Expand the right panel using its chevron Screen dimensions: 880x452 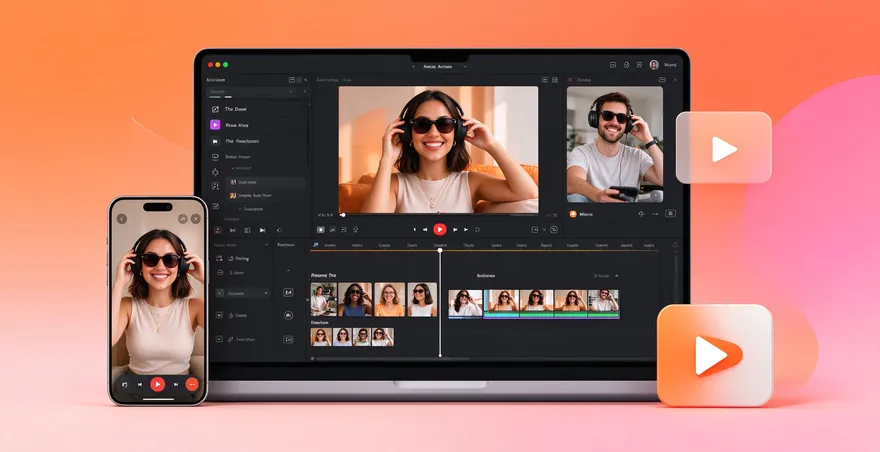675,80
